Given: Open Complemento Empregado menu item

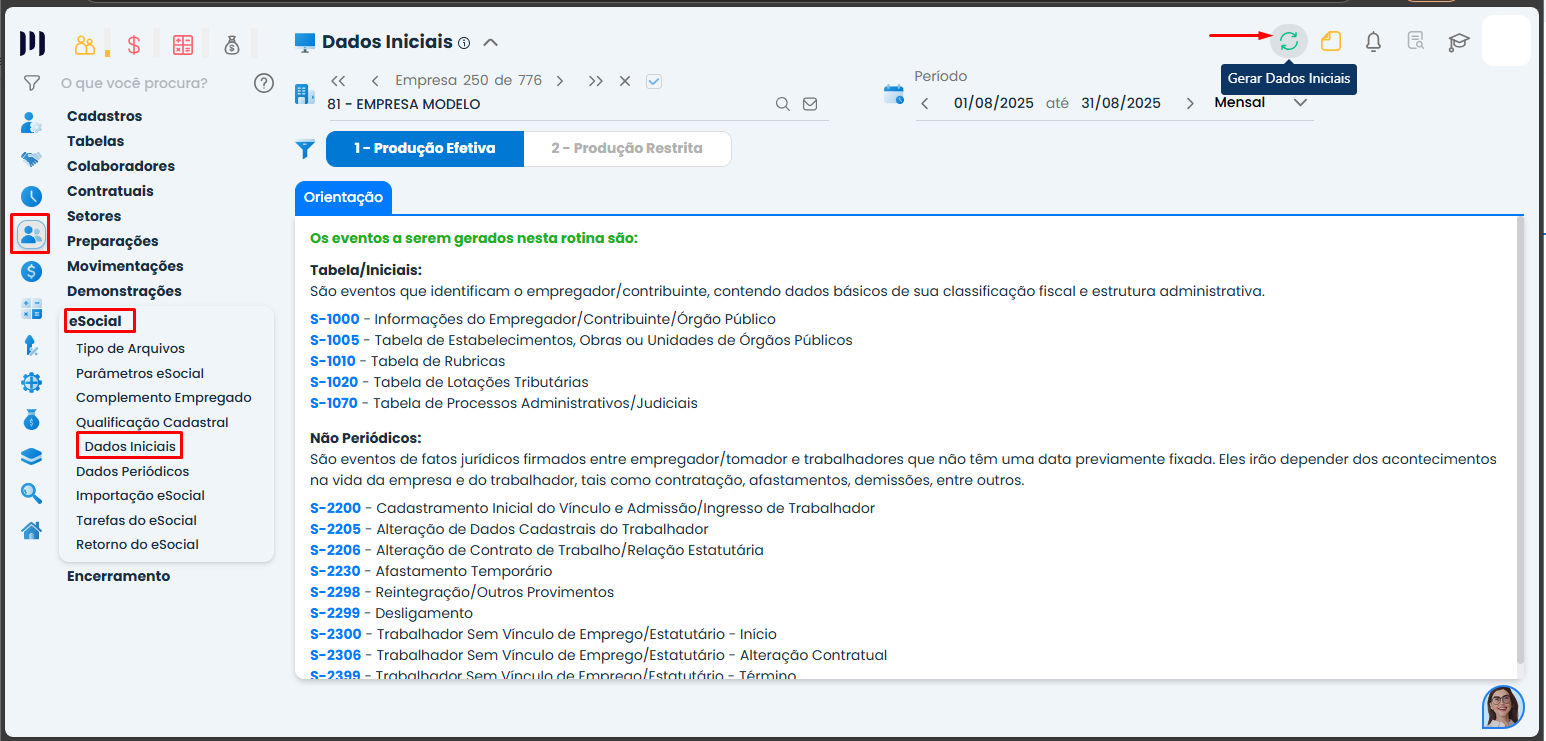Looking at the screenshot, I should pos(164,397).
